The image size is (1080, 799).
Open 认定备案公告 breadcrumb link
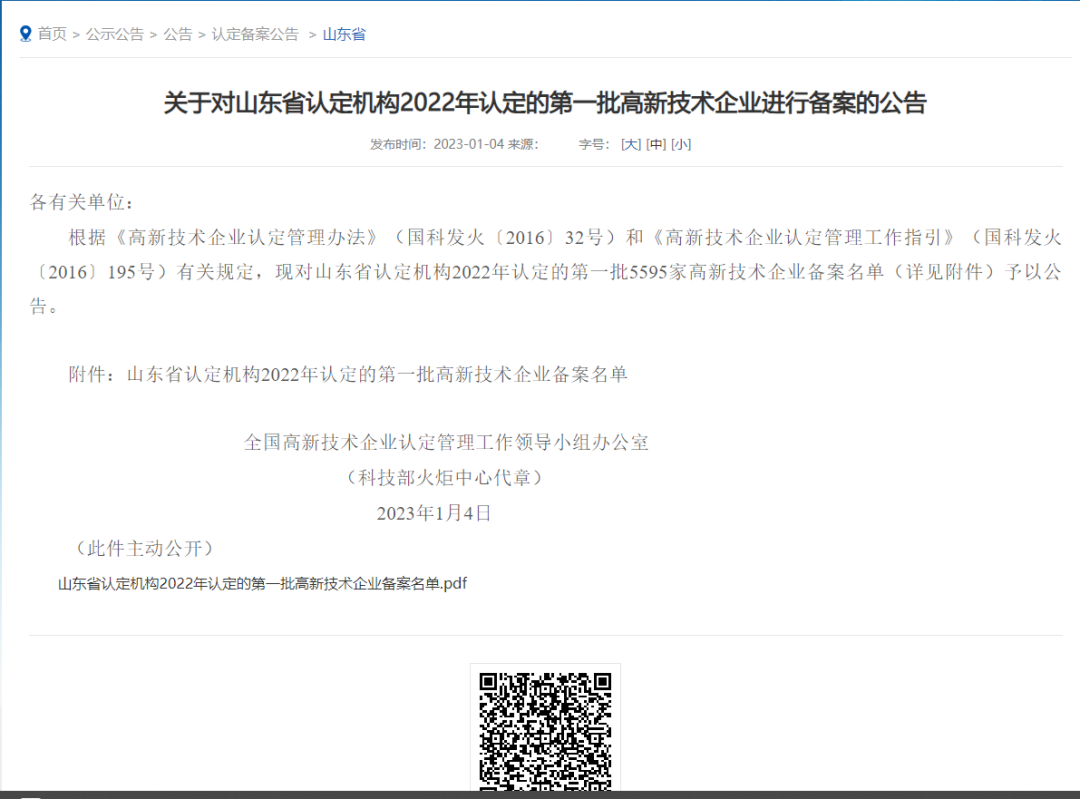tap(255, 34)
